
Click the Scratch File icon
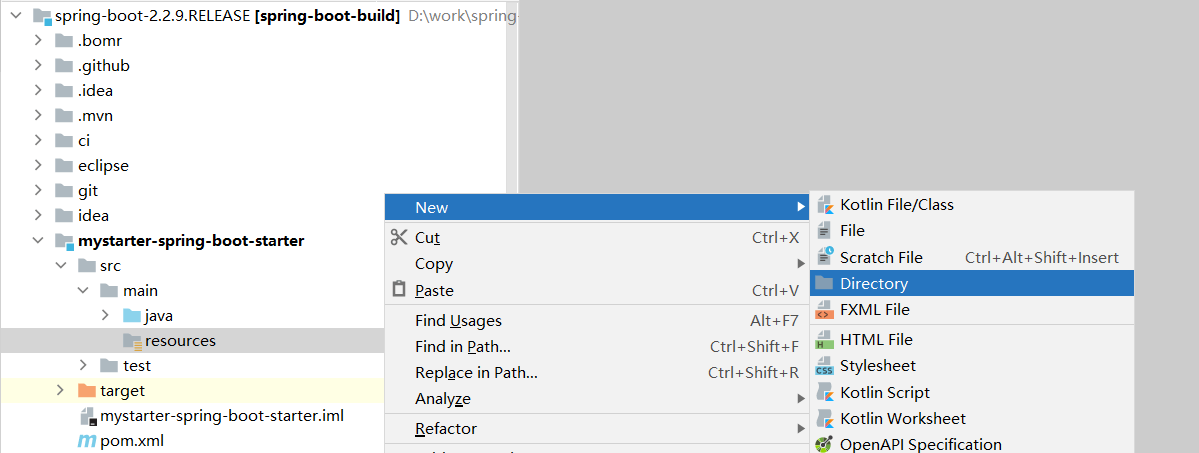click(x=825, y=257)
